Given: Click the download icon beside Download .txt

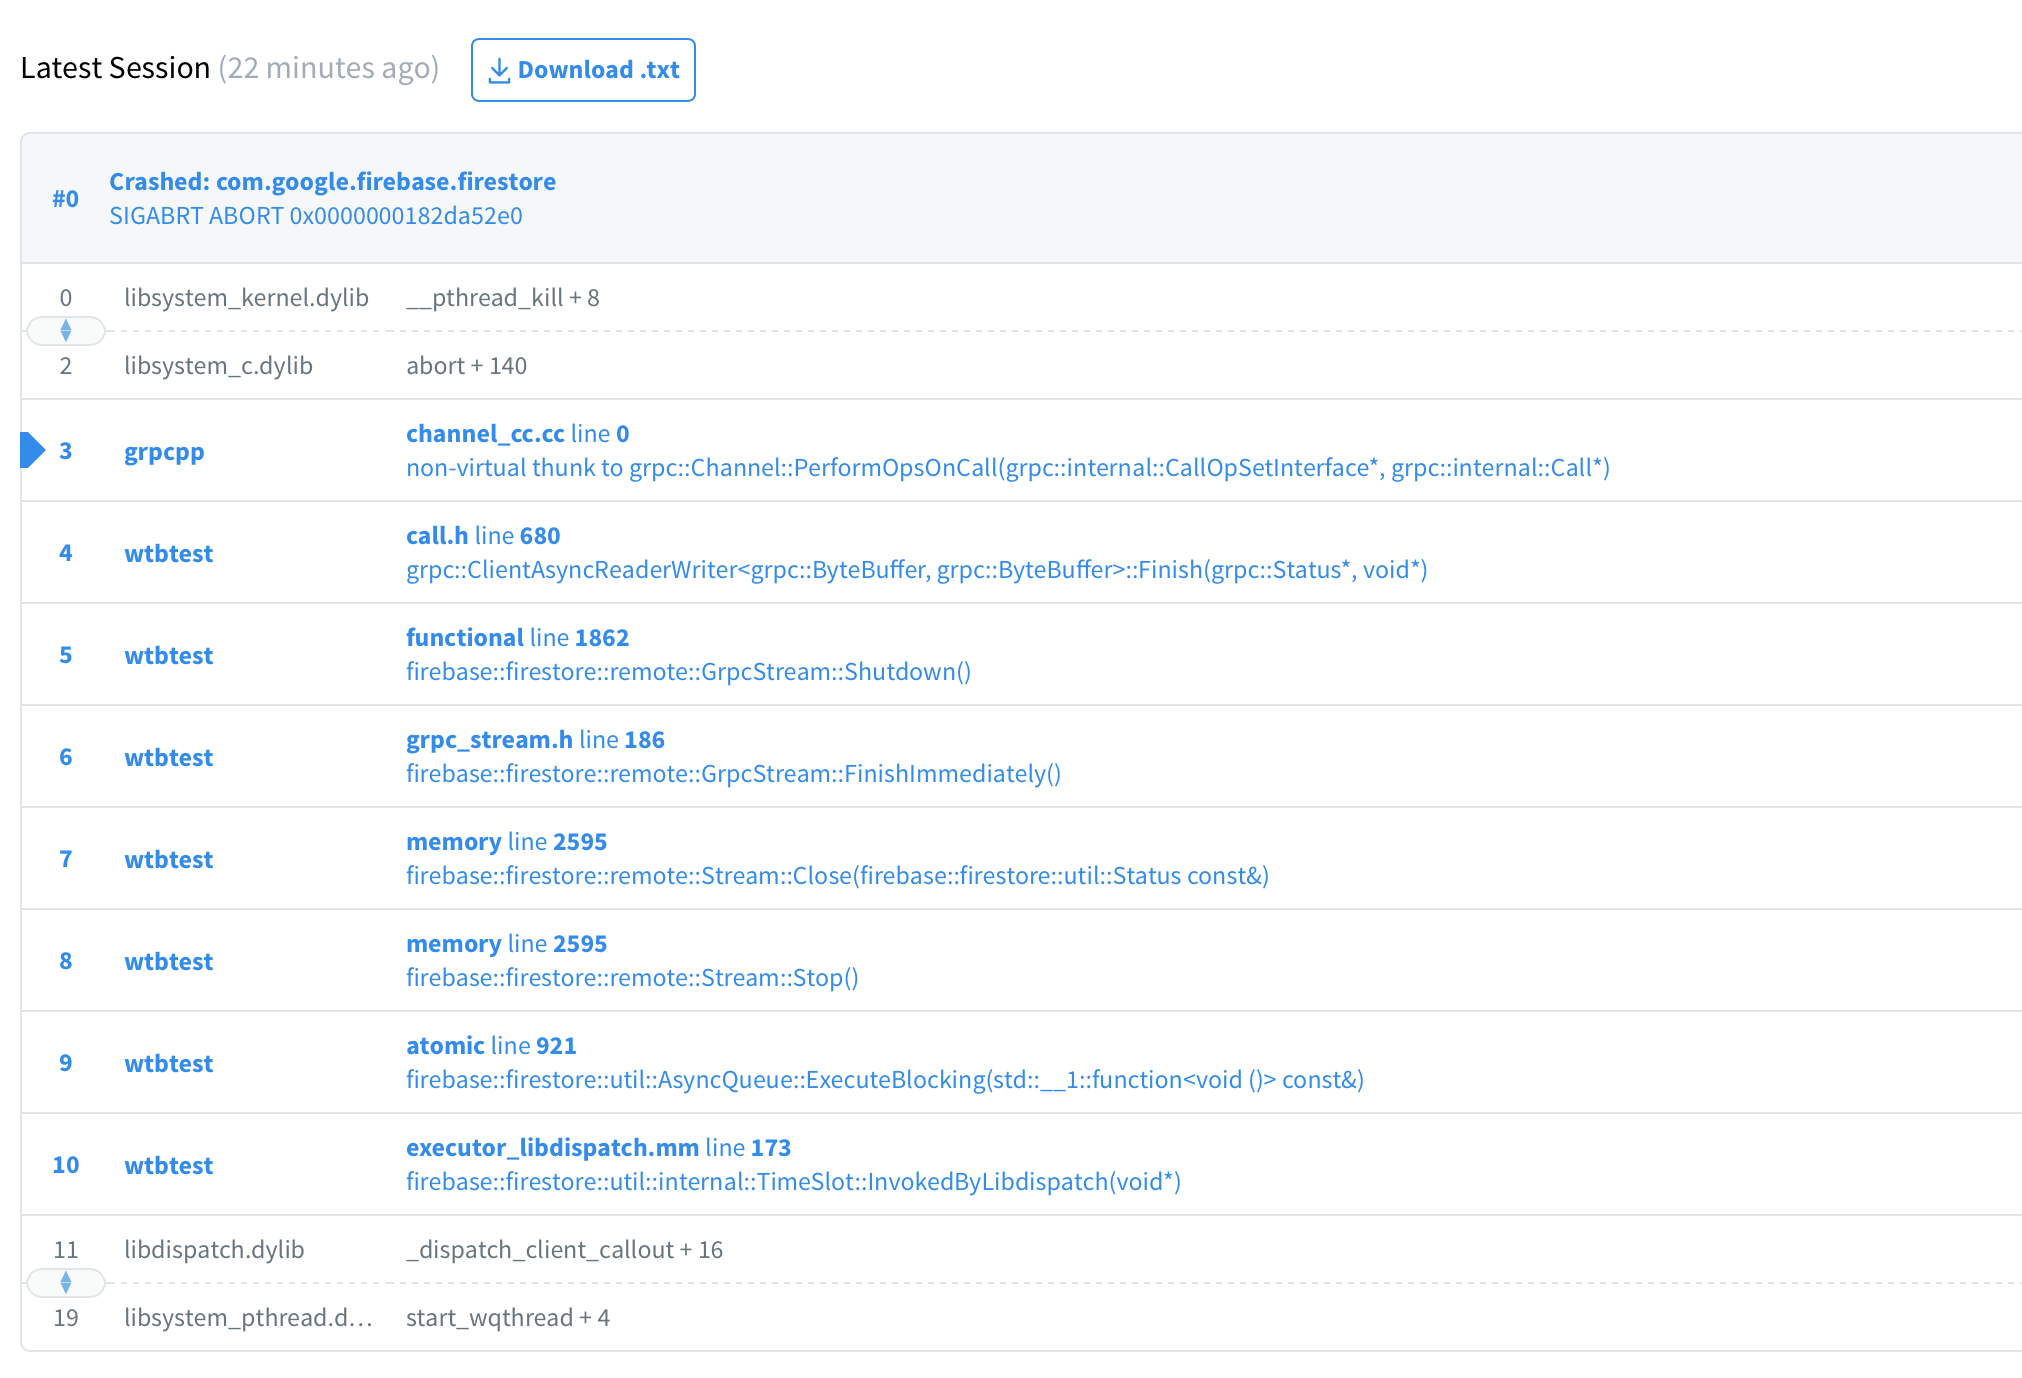Looking at the screenshot, I should (498, 70).
